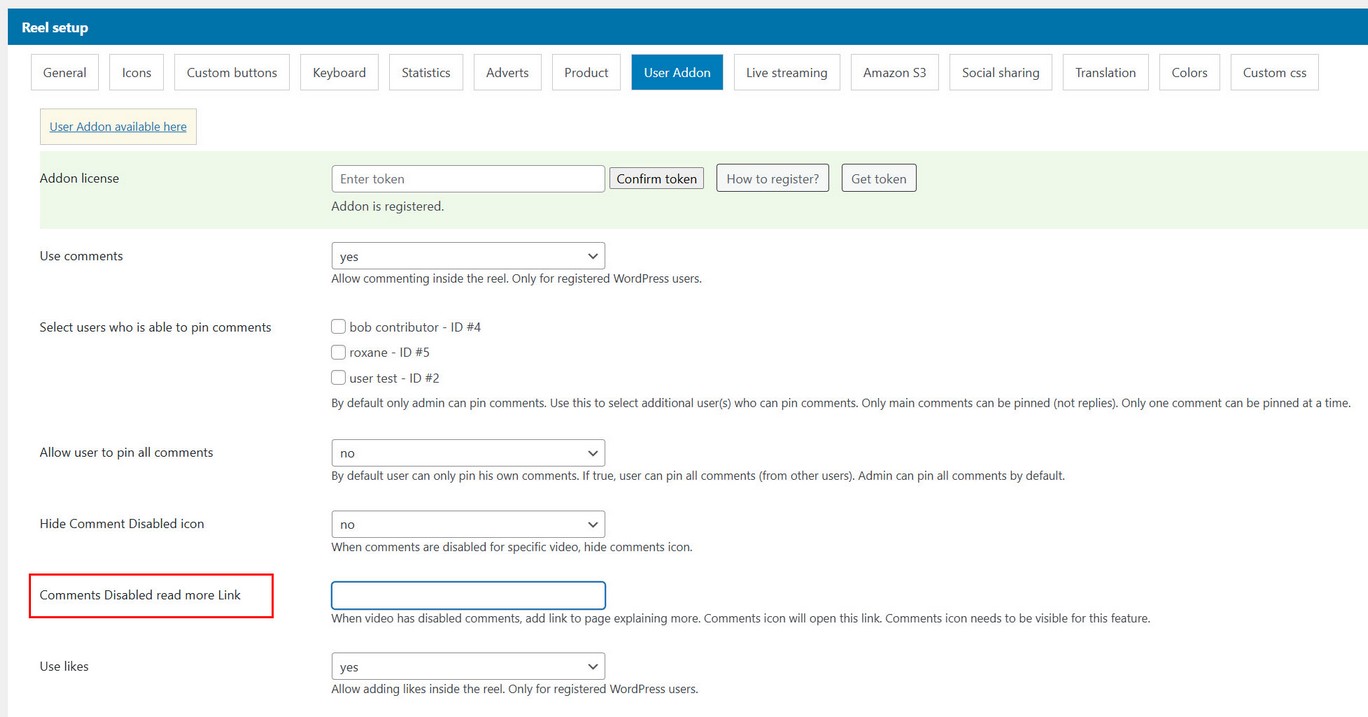Check the bob contributor ID #4 checkbox
Screen dimensions: 1368x717
click(x=338, y=327)
